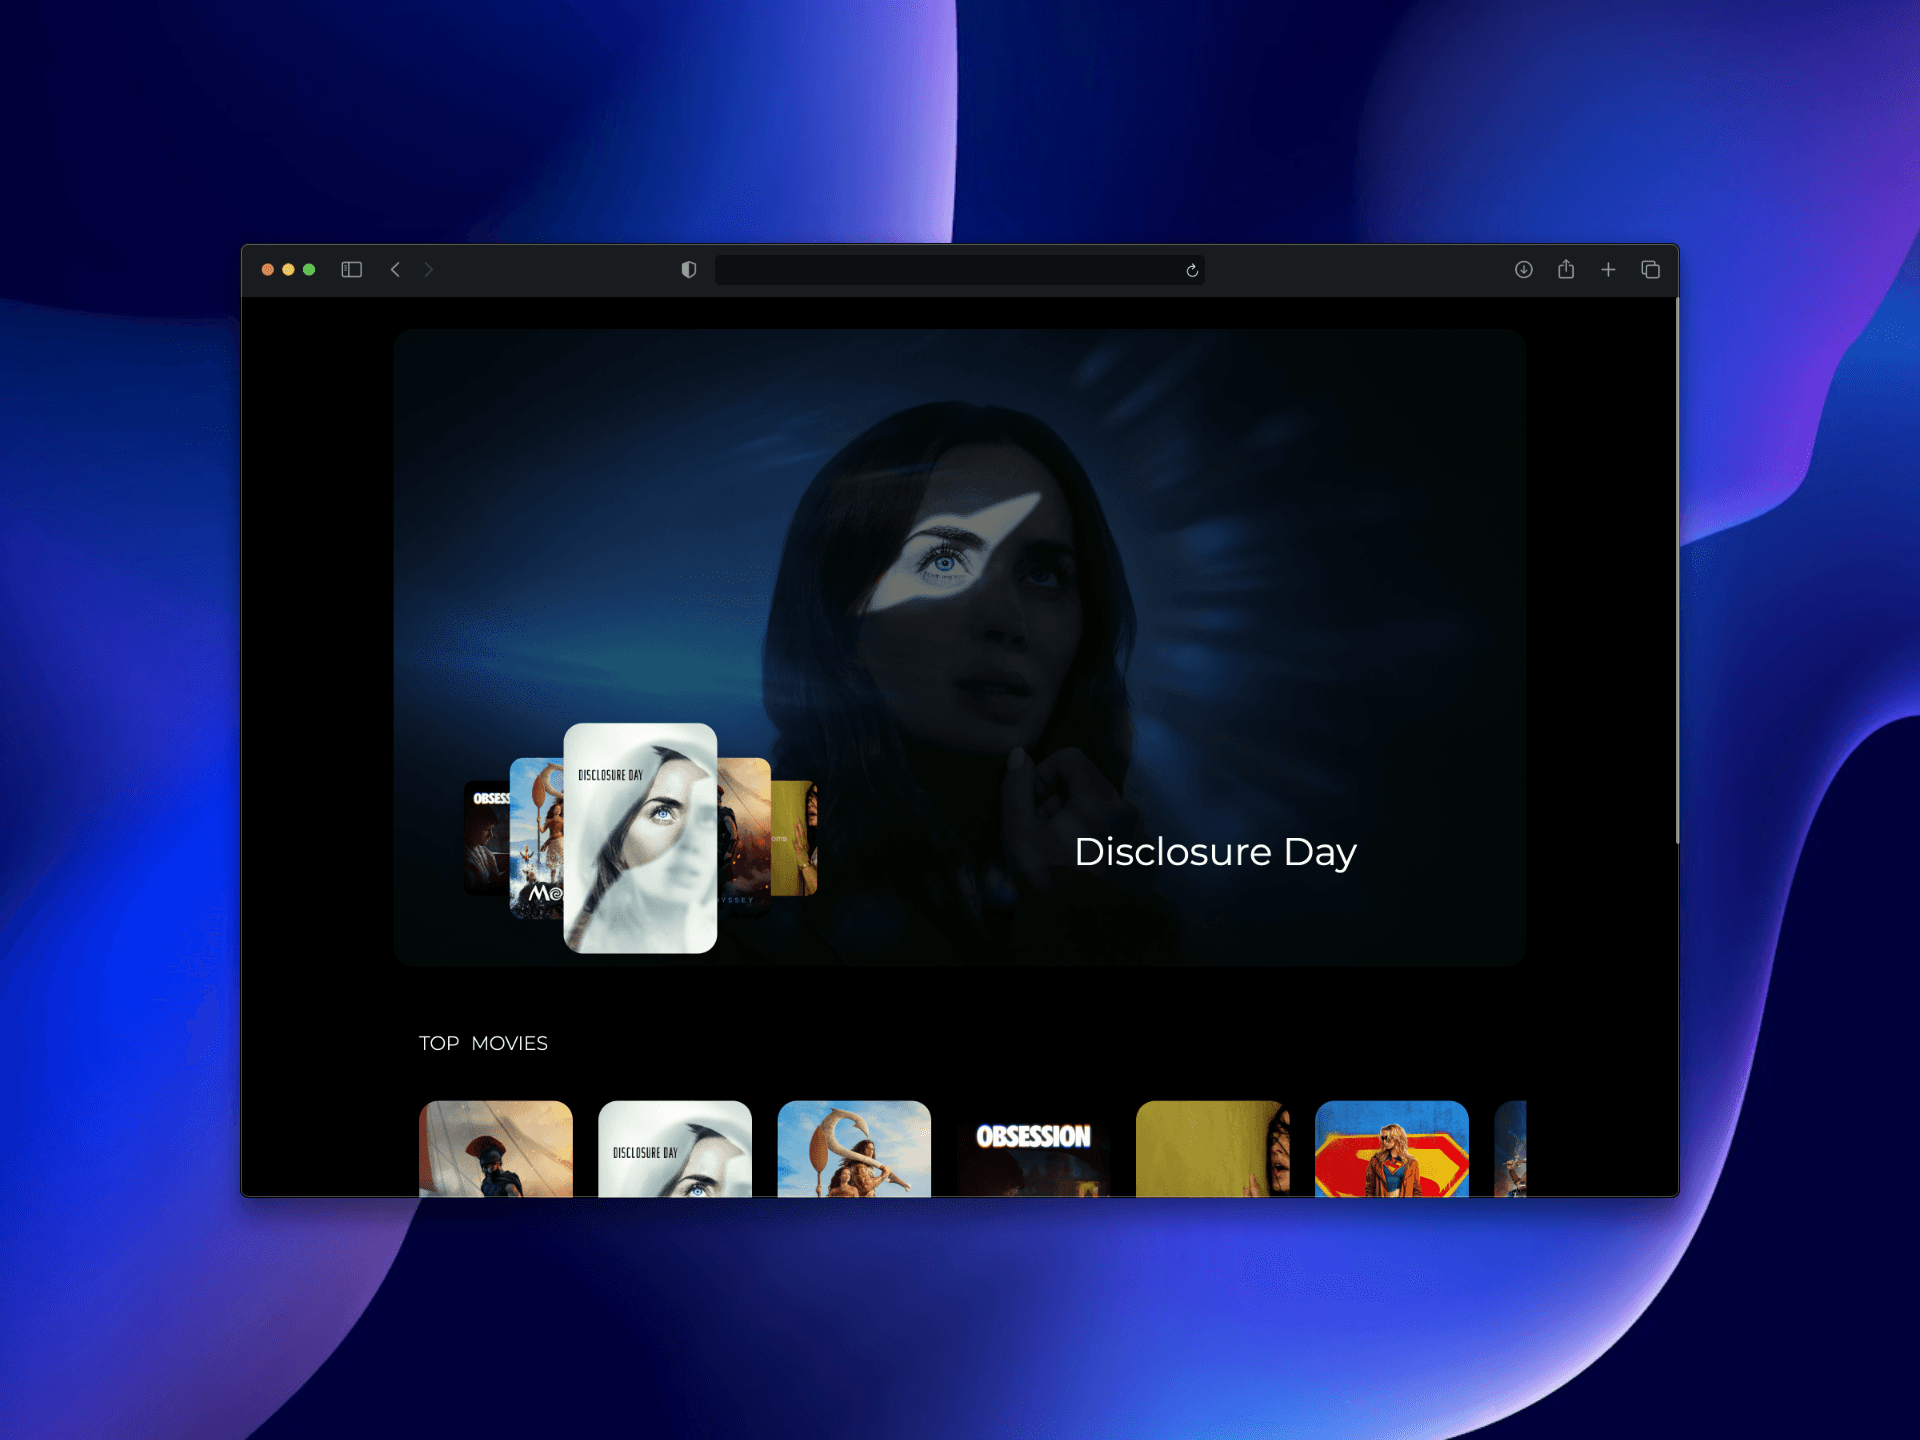Image resolution: width=1920 pixels, height=1440 pixels.
Task: Open the Disclosure Day poster in Top Movies
Action: [x=675, y=1149]
